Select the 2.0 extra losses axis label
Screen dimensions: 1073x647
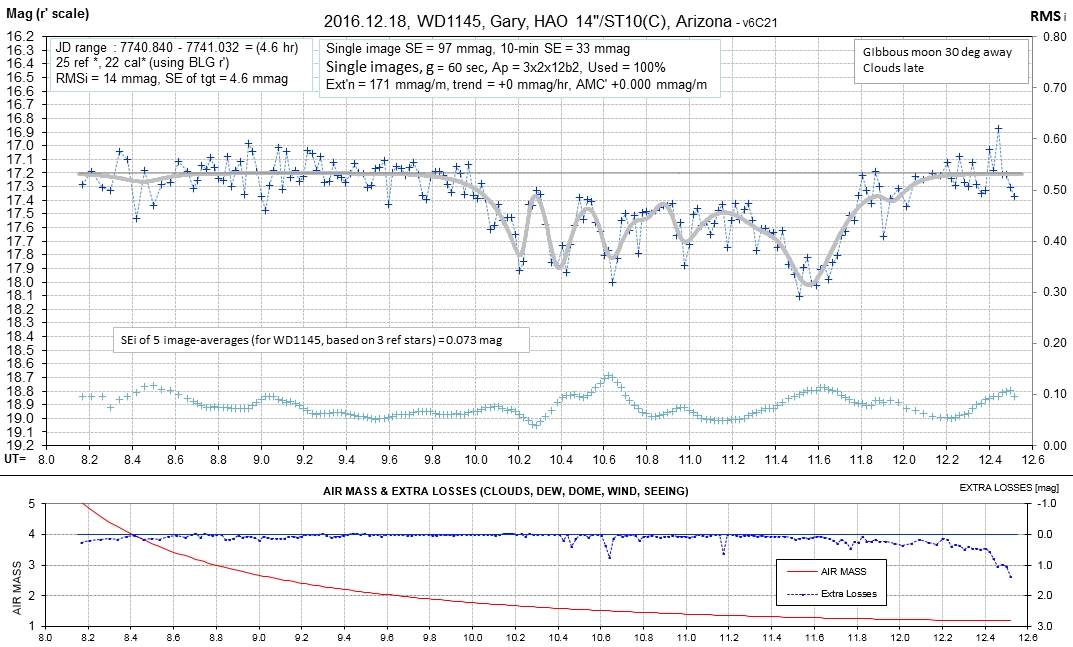click(1046, 596)
